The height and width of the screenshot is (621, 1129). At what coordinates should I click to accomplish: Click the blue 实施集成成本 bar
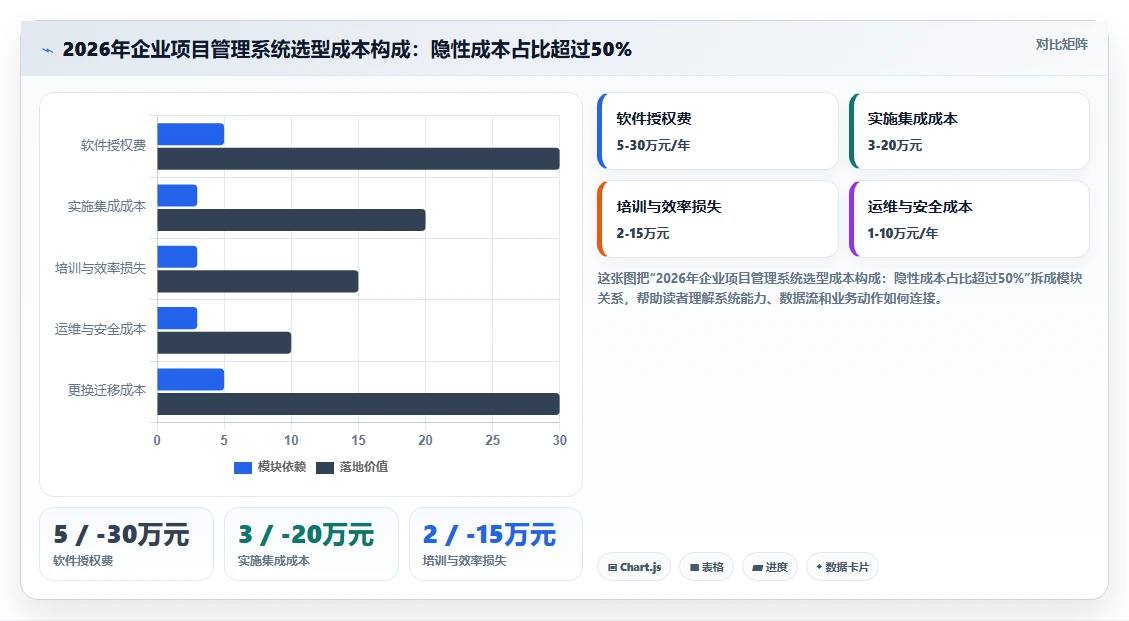177,195
